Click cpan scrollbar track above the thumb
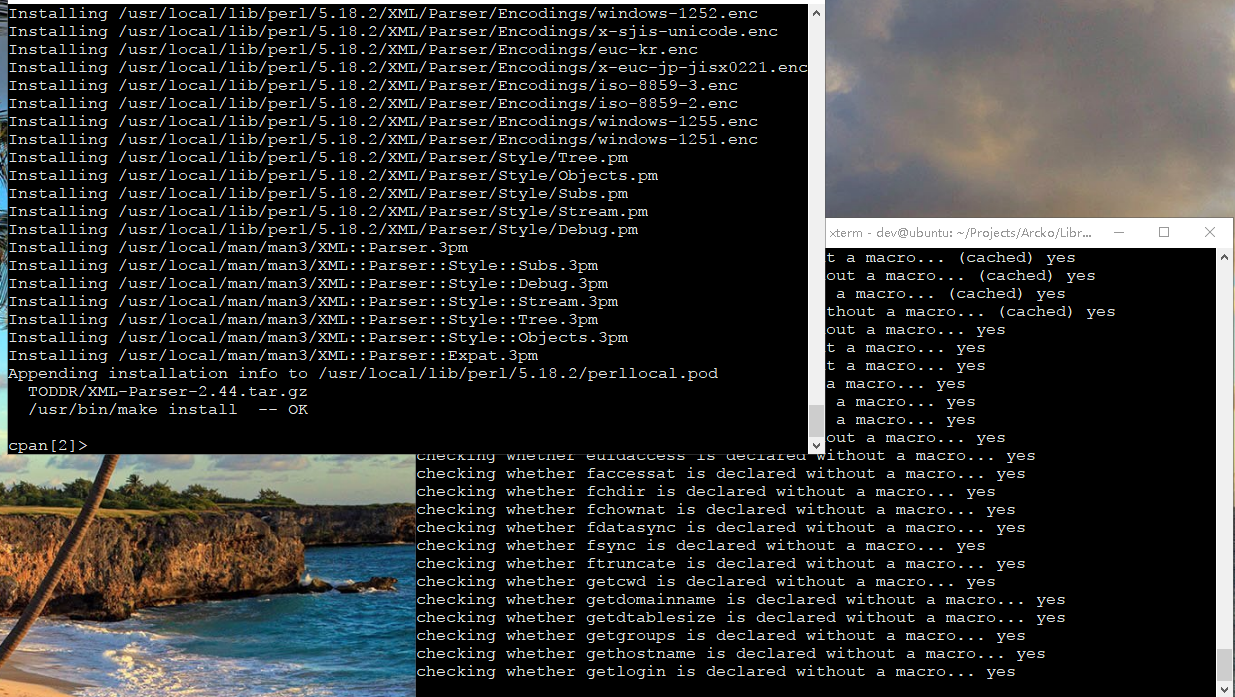Image resolution: width=1235 pixels, height=697 pixels. pyautogui.click(x=817, y=200)
